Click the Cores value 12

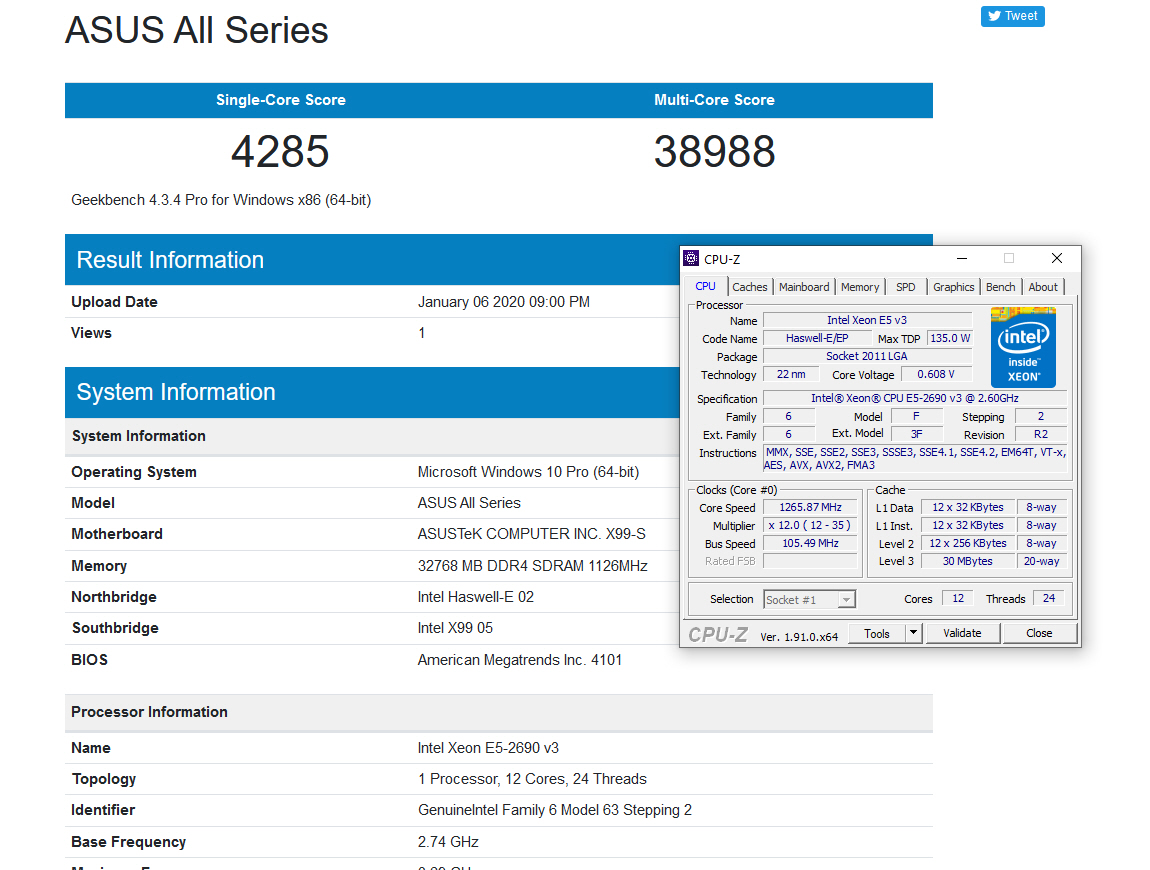[958, 599]
